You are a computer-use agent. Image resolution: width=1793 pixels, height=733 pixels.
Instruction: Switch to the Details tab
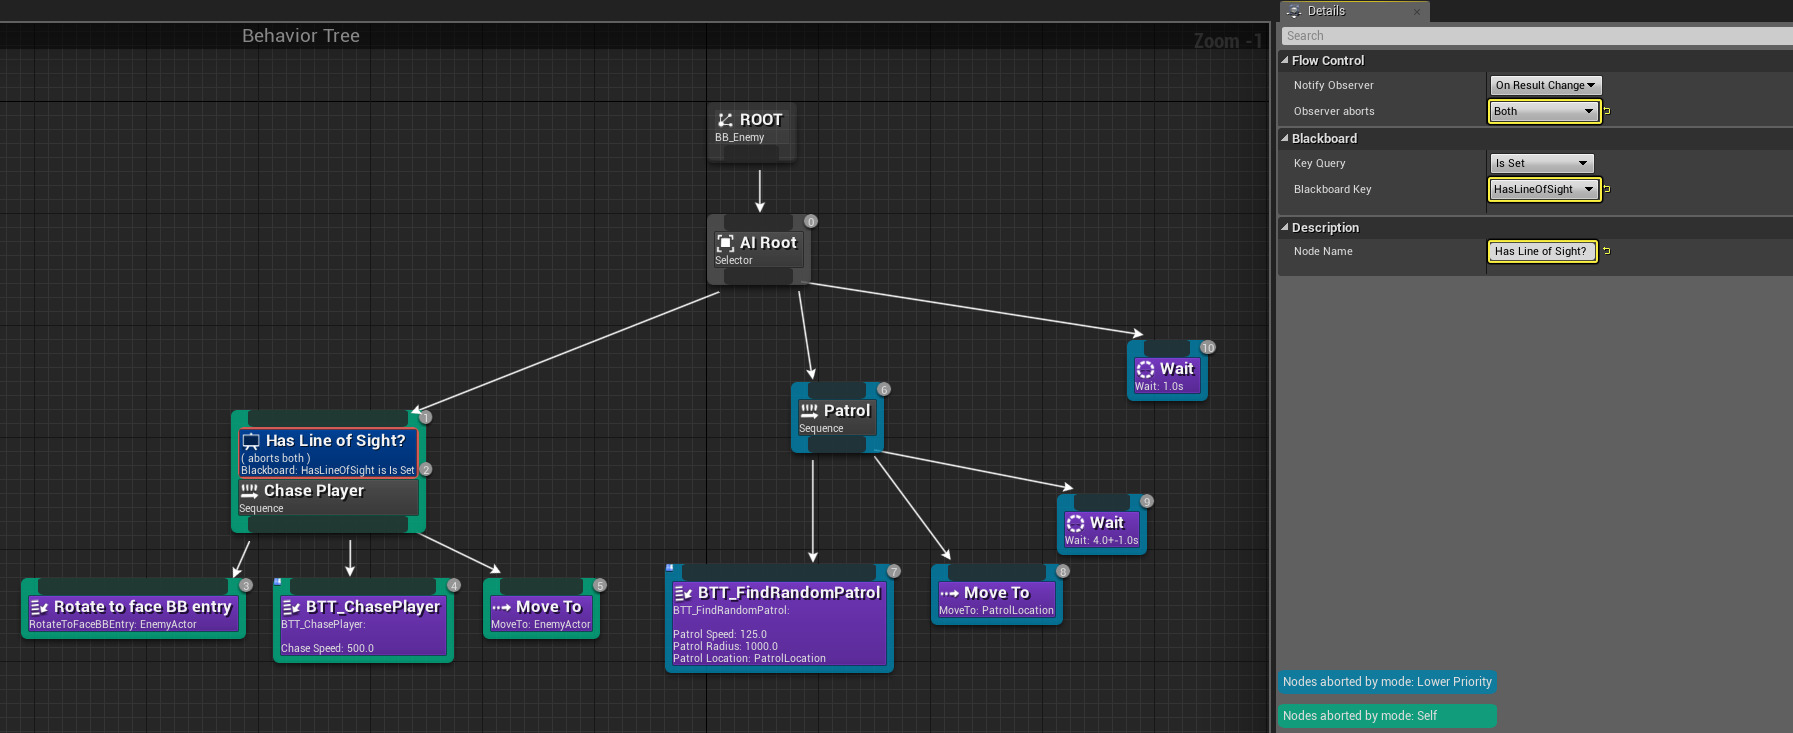point(1326,11)
